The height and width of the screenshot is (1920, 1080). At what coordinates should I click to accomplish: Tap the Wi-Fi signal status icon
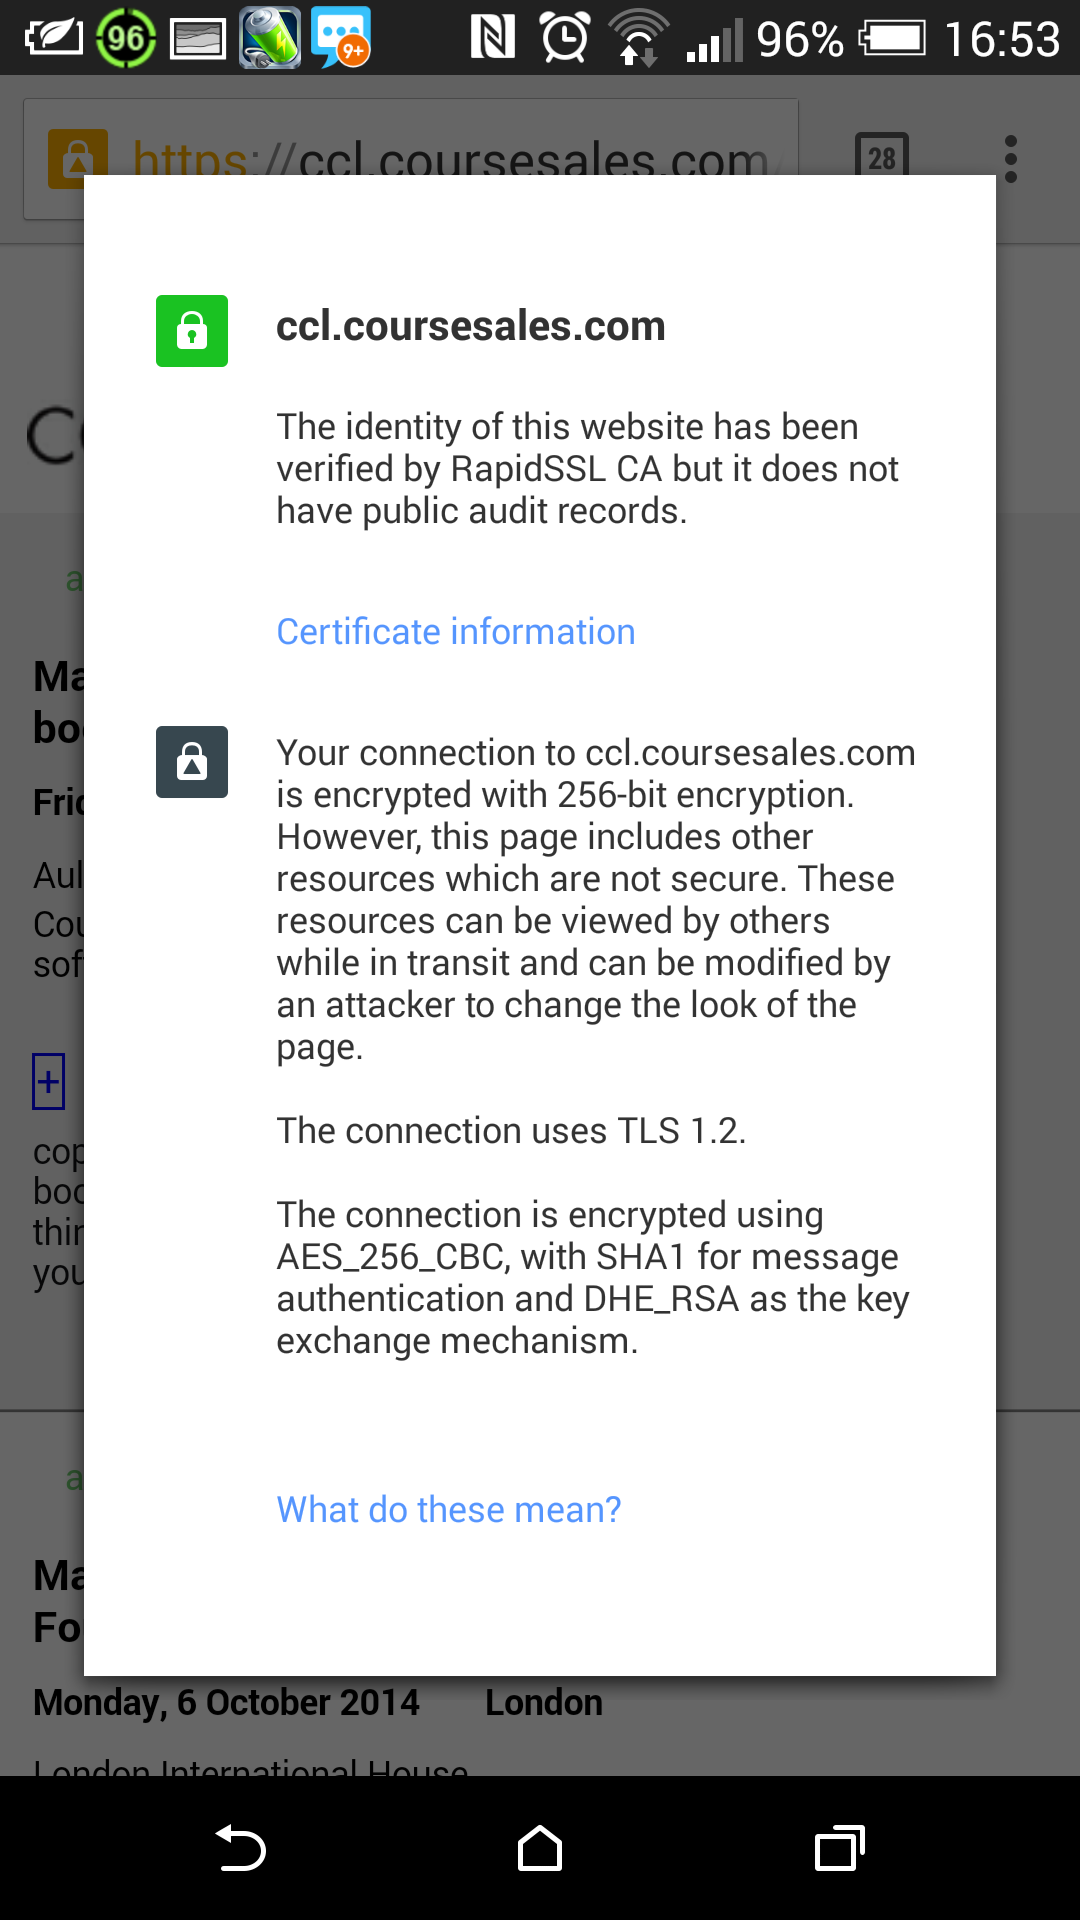pos(638,38)
